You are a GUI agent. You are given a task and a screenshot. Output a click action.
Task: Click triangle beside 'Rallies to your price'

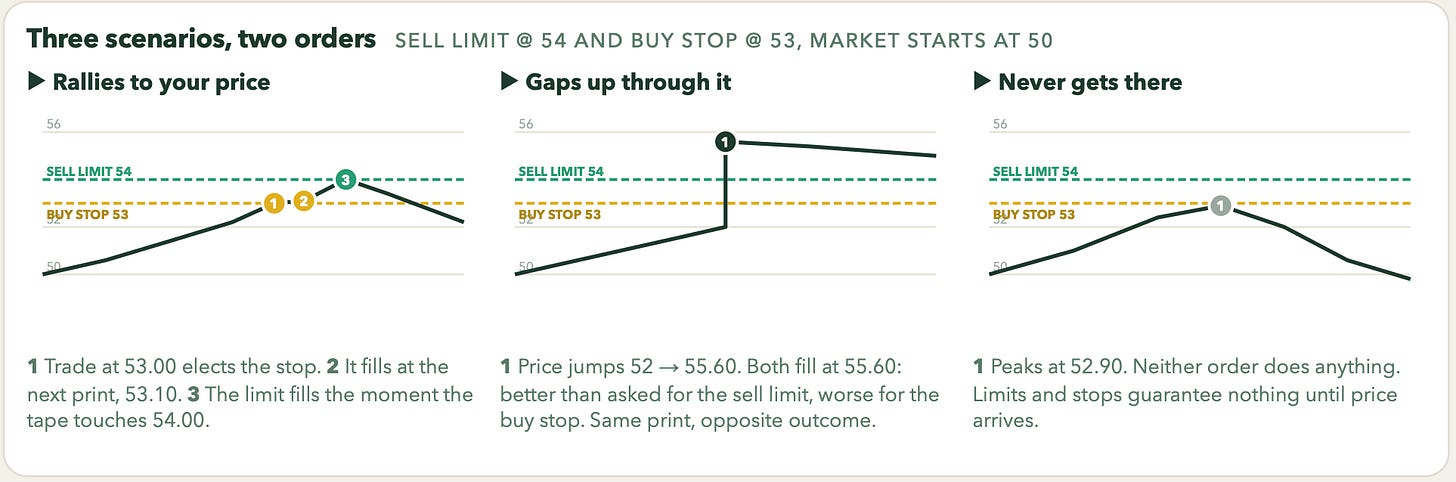pyautogui.click(x=35, y=82)
